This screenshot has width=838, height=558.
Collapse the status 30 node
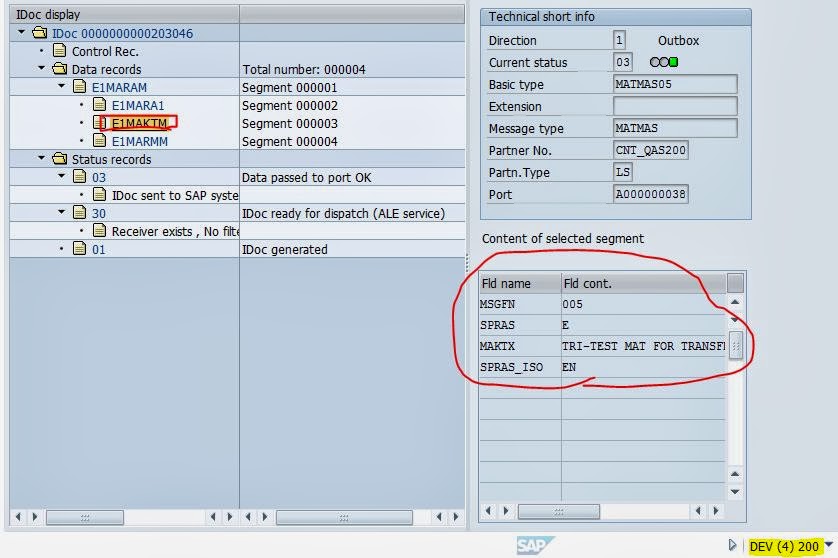[x=61, y=212]
